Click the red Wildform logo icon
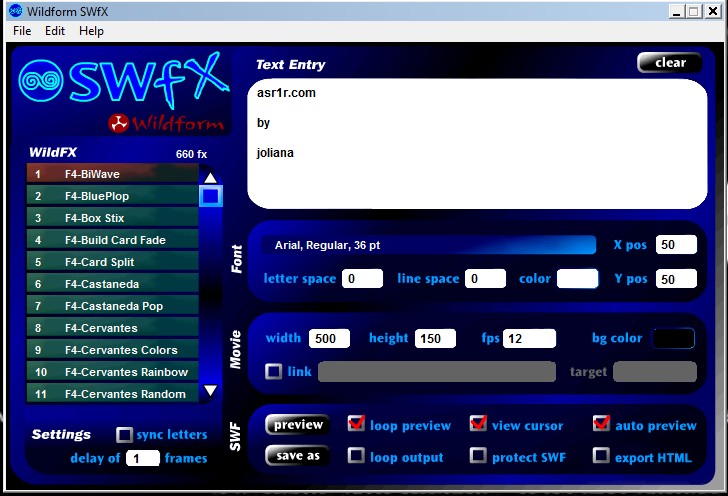The height and width of the screenshot is (496, 728). [x=118, y=124]
